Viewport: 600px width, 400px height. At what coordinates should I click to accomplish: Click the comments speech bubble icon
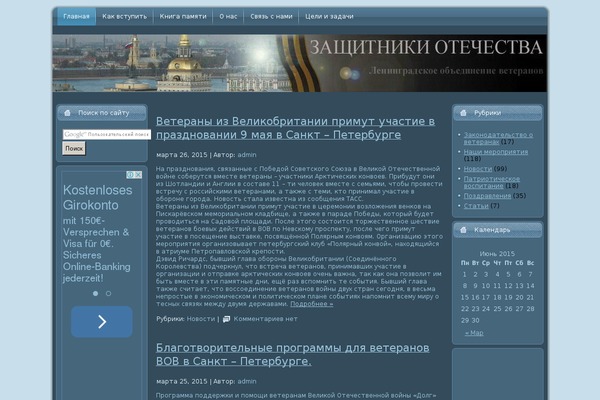coord(227,319)
